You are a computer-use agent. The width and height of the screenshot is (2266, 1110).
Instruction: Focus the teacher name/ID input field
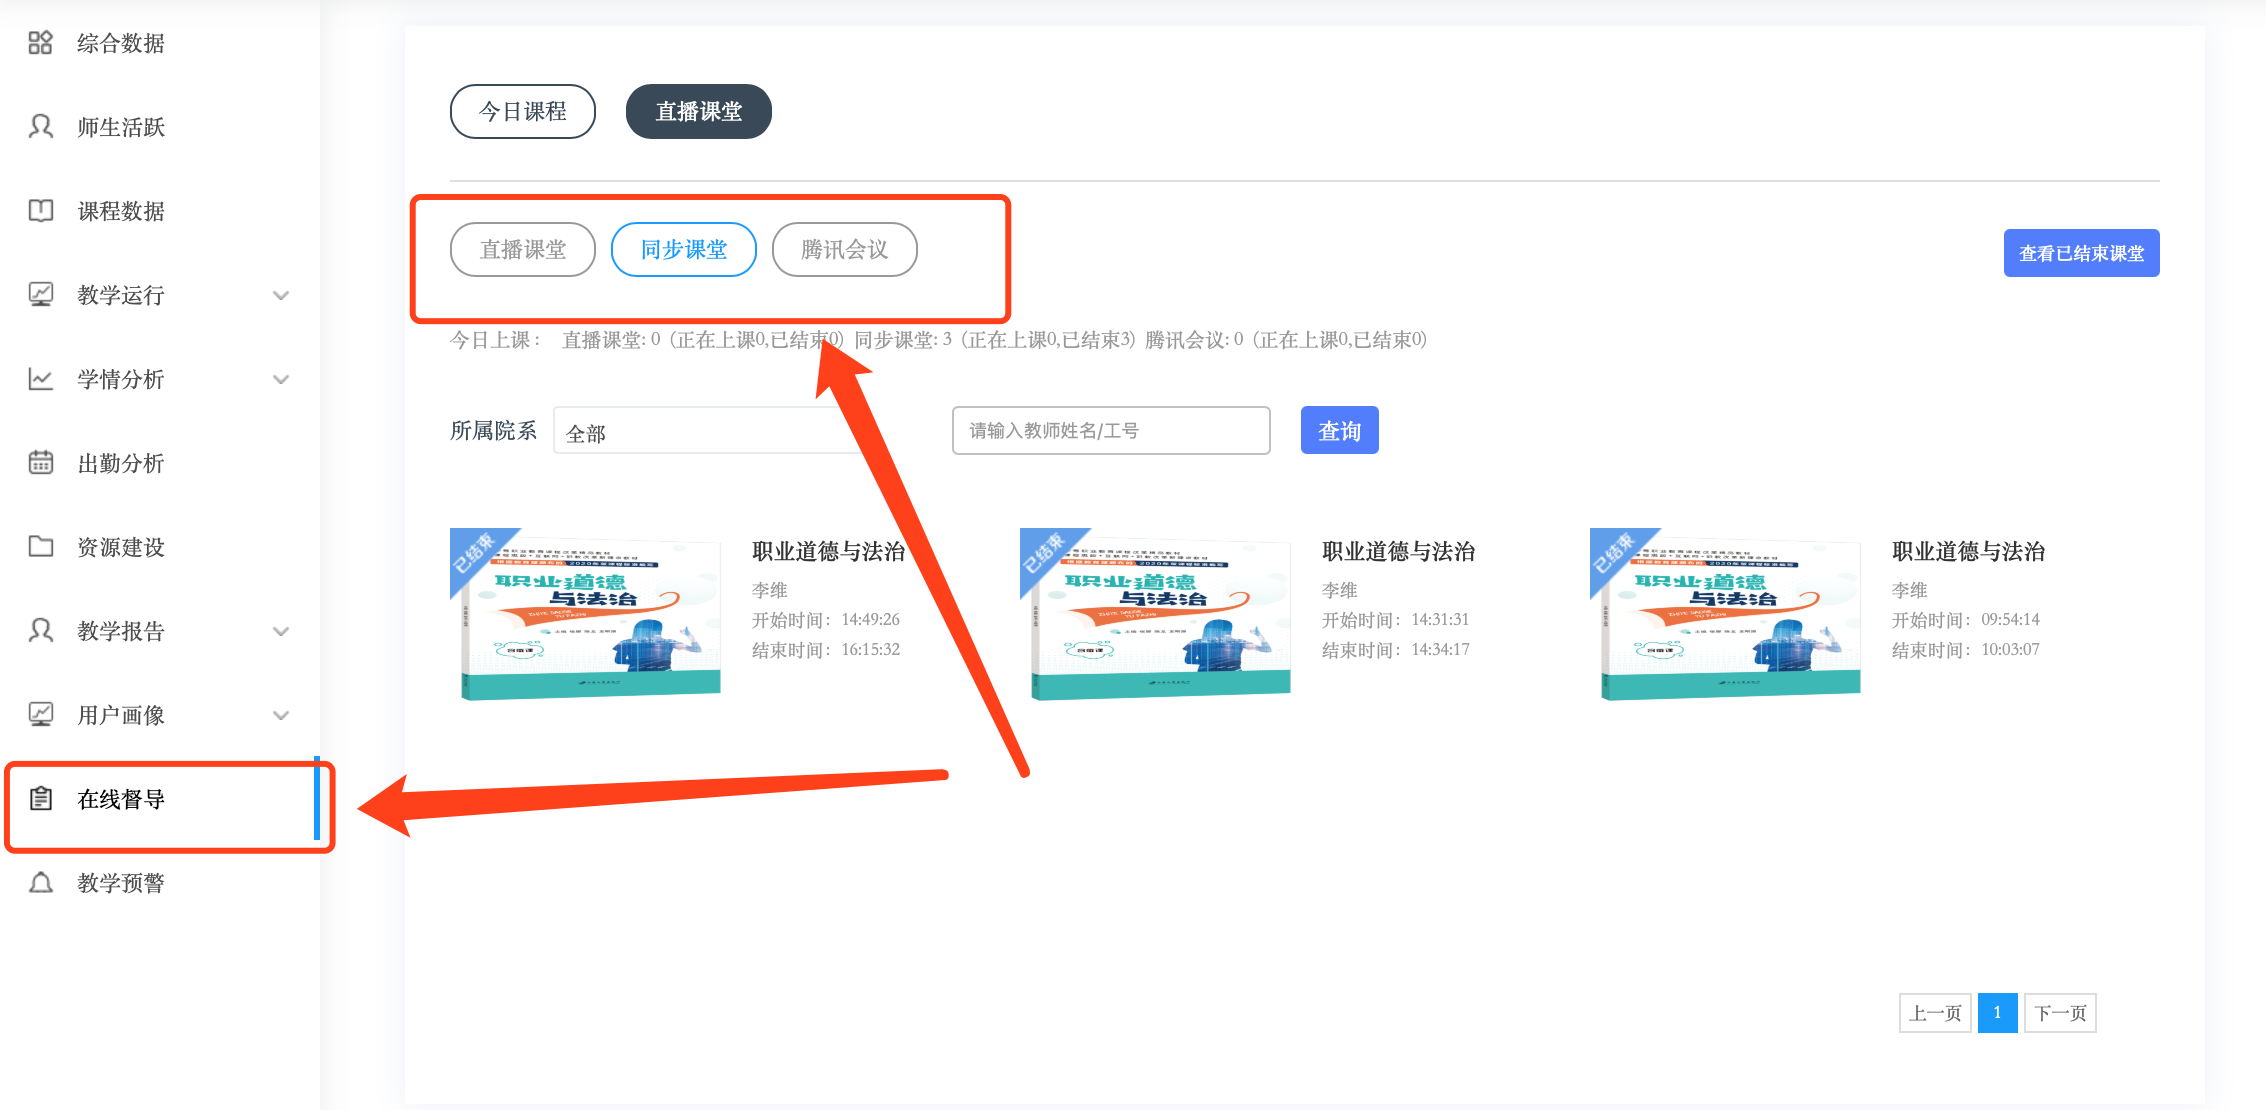click(x=1110, y=431)
